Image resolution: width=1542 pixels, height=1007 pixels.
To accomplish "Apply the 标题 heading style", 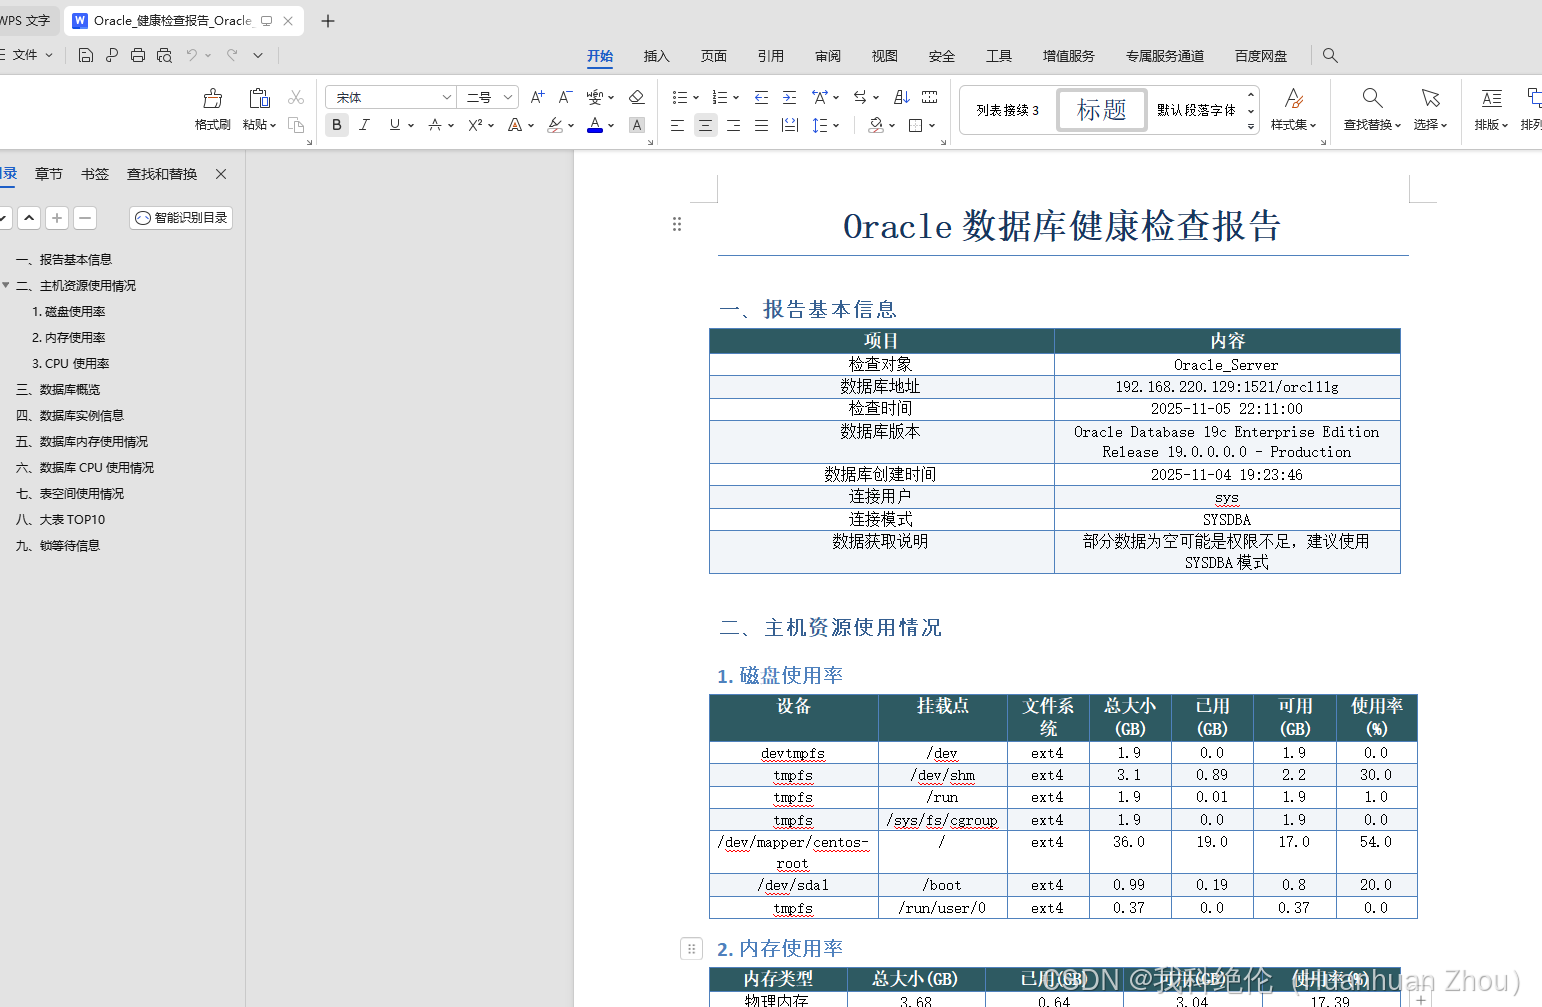I will [x=1101, y=109].
